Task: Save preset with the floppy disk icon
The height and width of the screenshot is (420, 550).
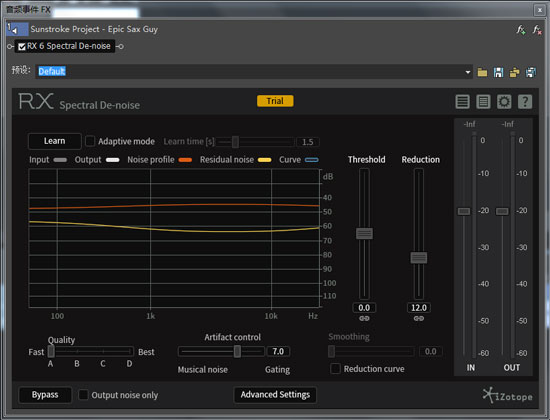Action: tap(498, 72)
